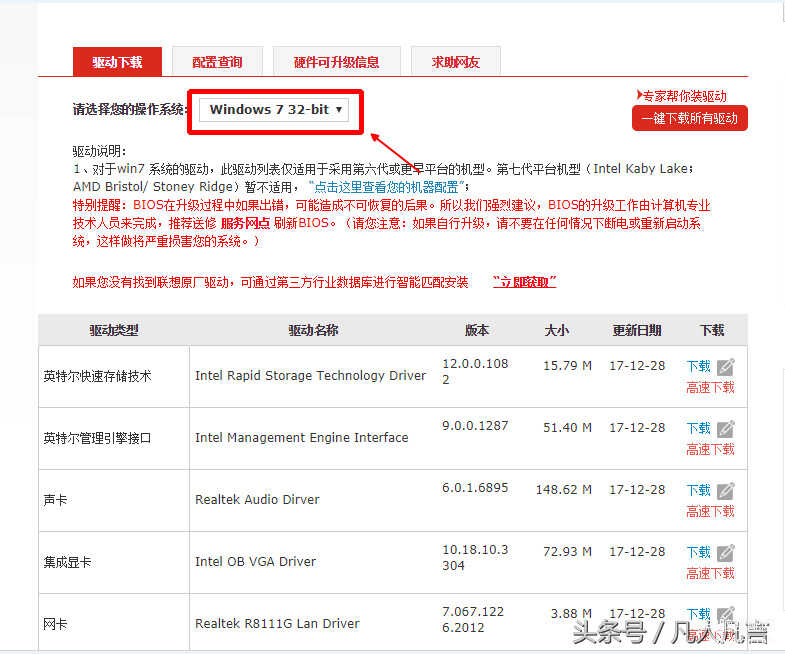Use 高速下载 for Realtek Audio Dirver

(x=710, y=511)
